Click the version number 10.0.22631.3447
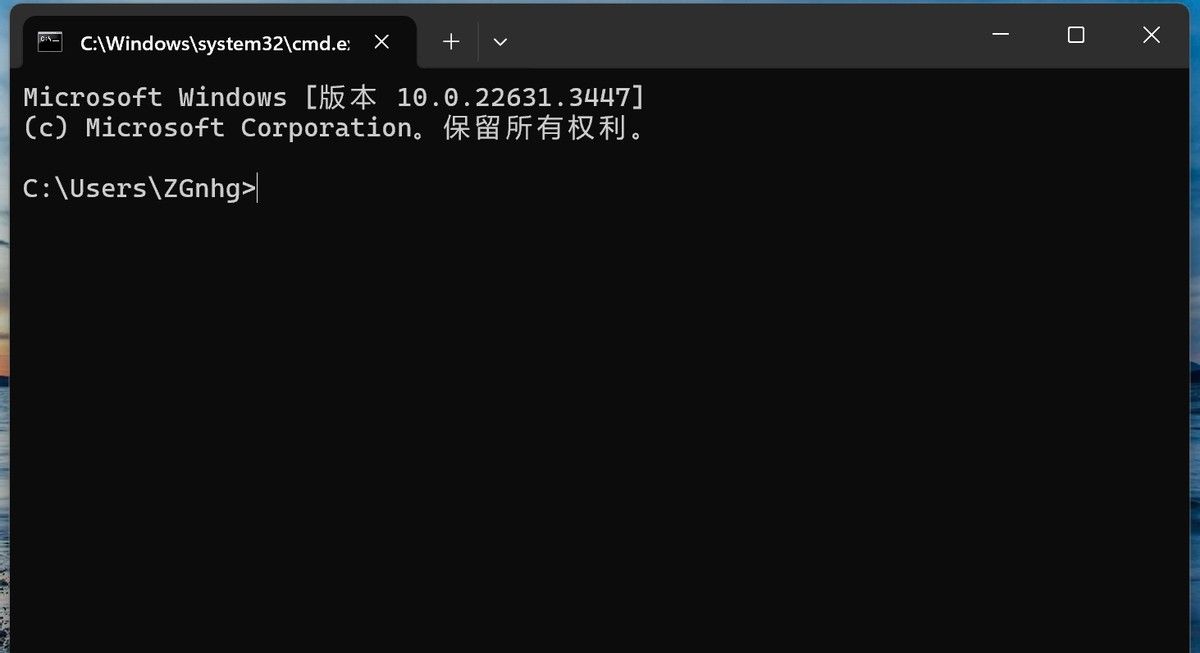 [514, 98]
